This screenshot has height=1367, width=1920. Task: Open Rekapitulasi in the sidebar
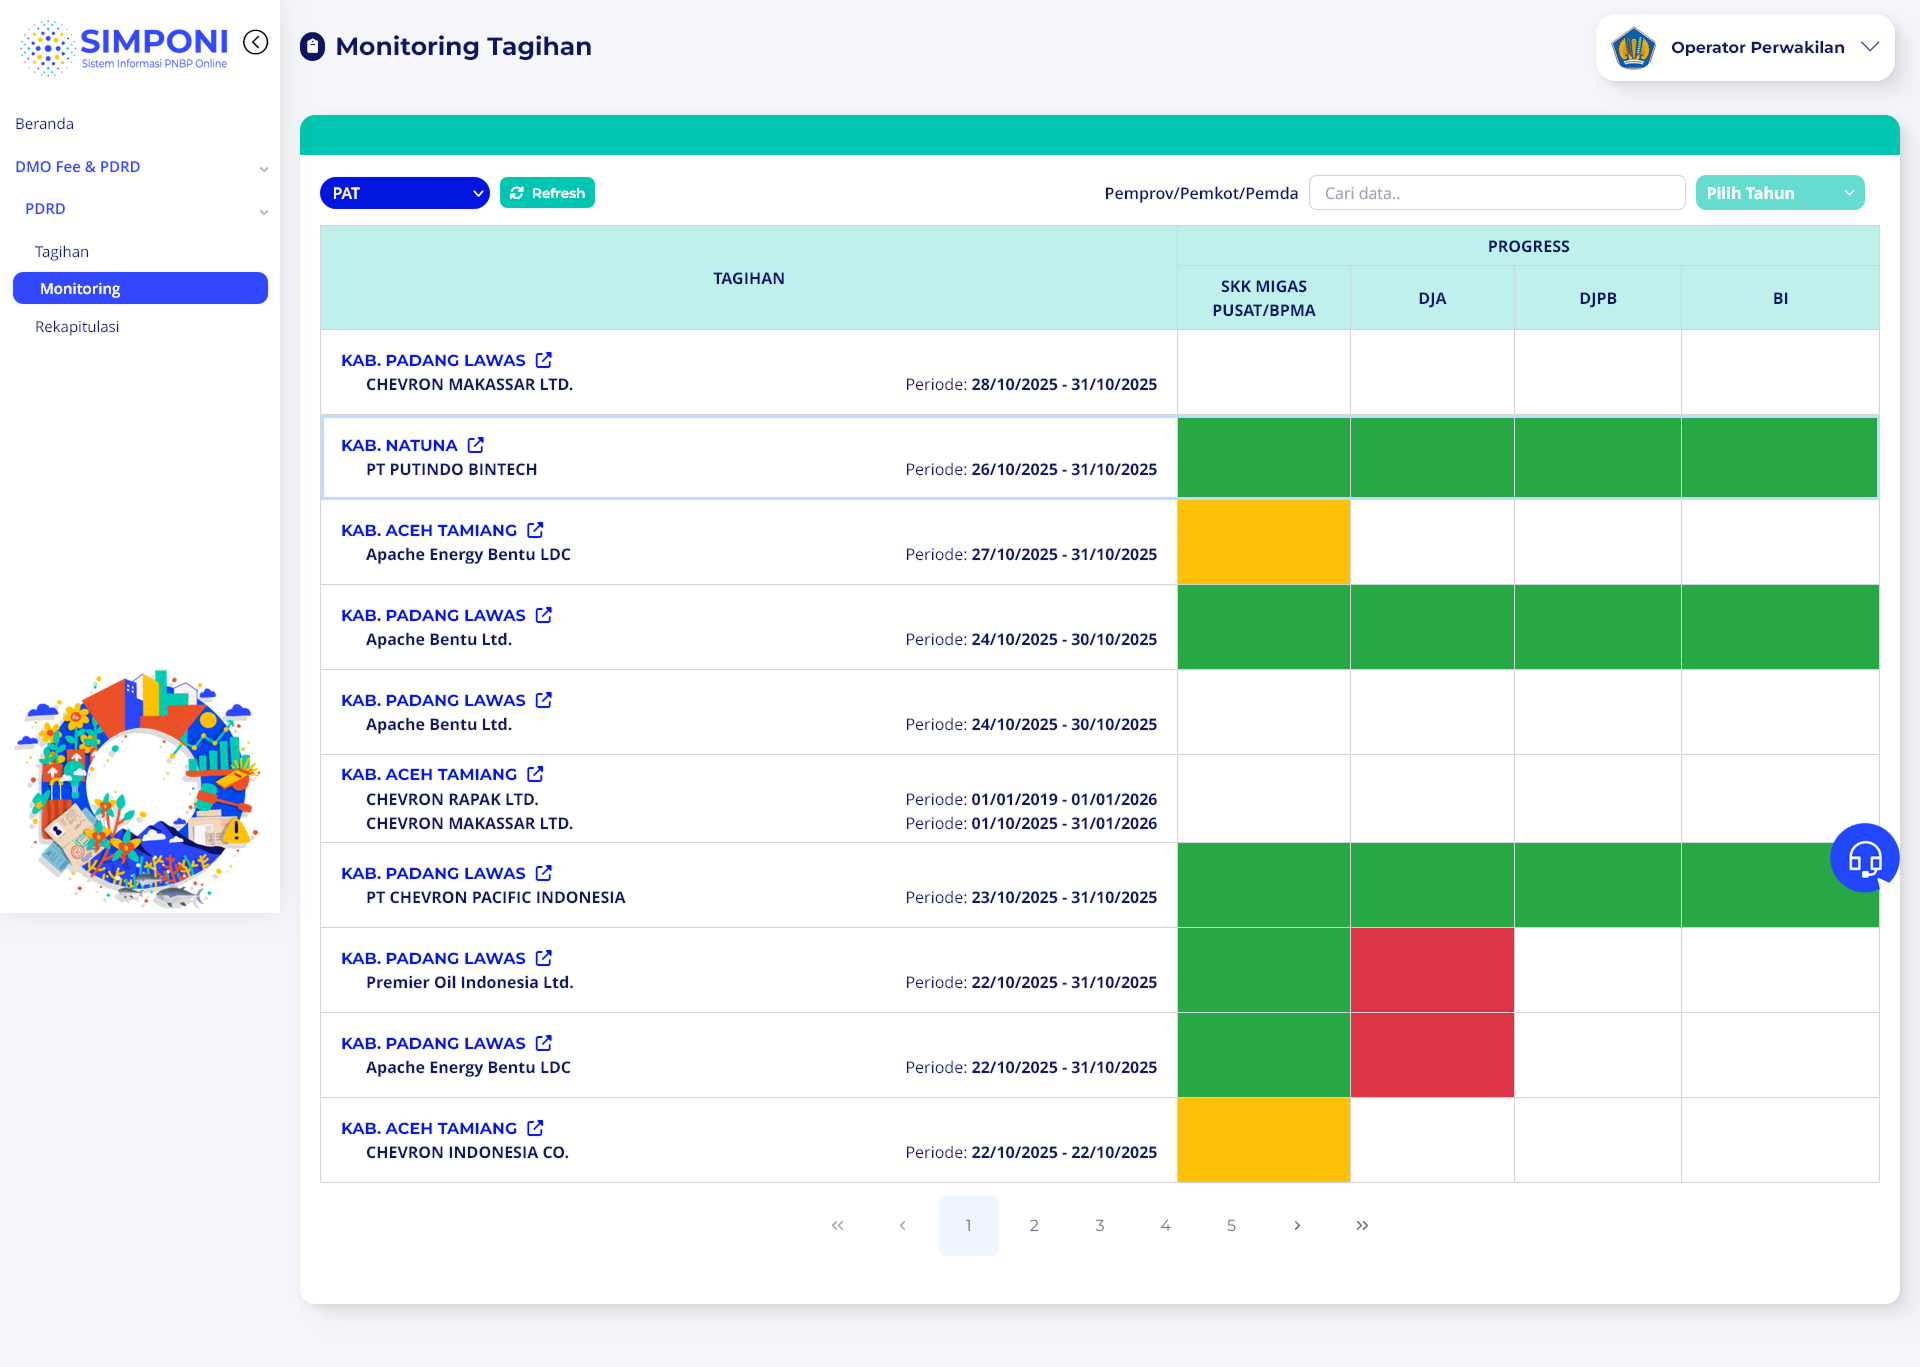click(77, 327)
